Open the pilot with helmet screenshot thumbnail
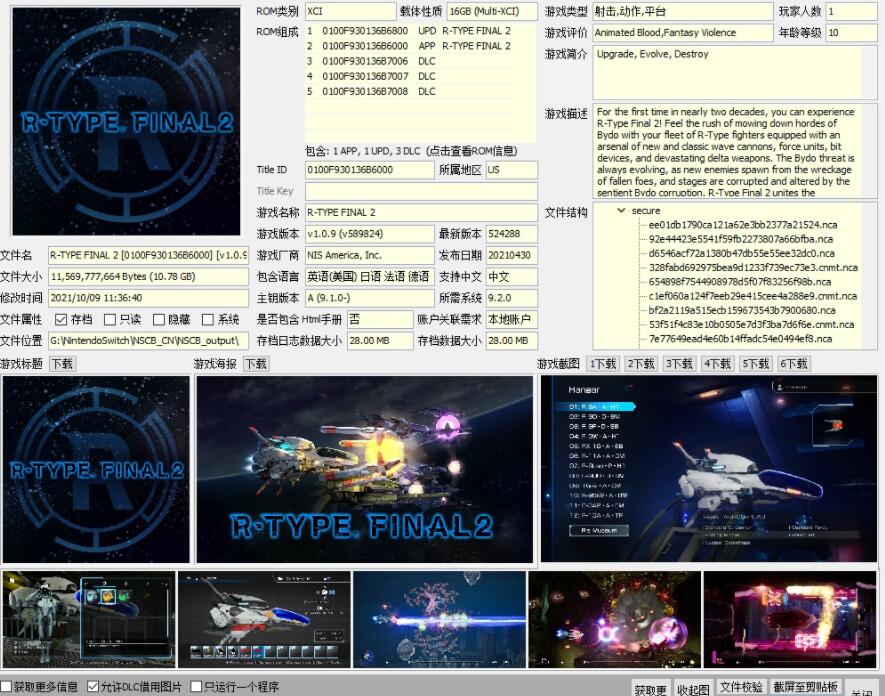Screen dimensions: 885x696 click(89, 619)
